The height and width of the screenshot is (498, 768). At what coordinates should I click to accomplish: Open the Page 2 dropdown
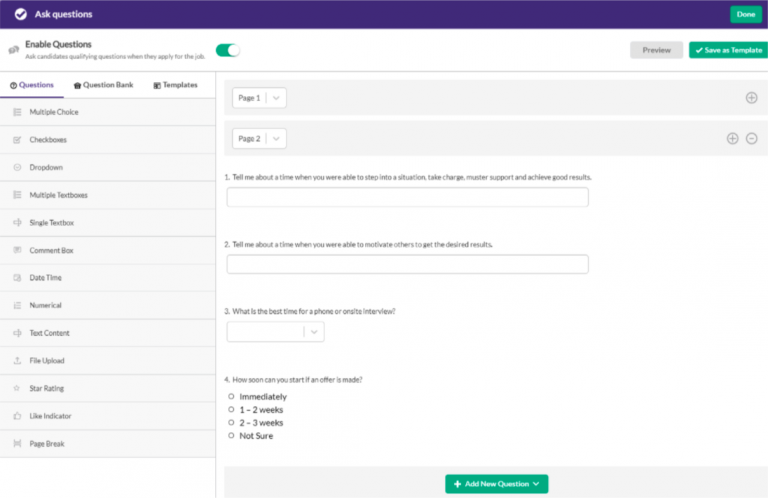click(259, 139)
